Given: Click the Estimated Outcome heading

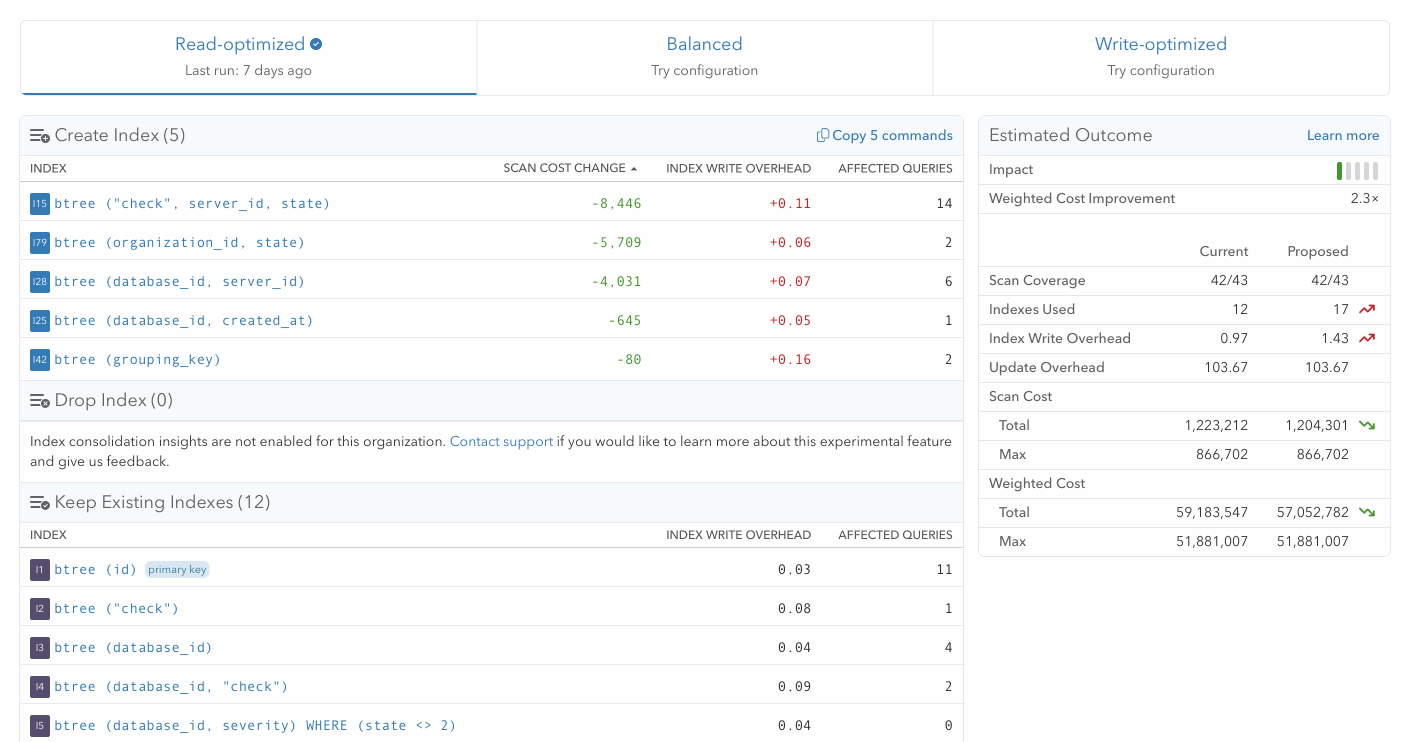Looking at the screenshot, I should (1070, 135).
